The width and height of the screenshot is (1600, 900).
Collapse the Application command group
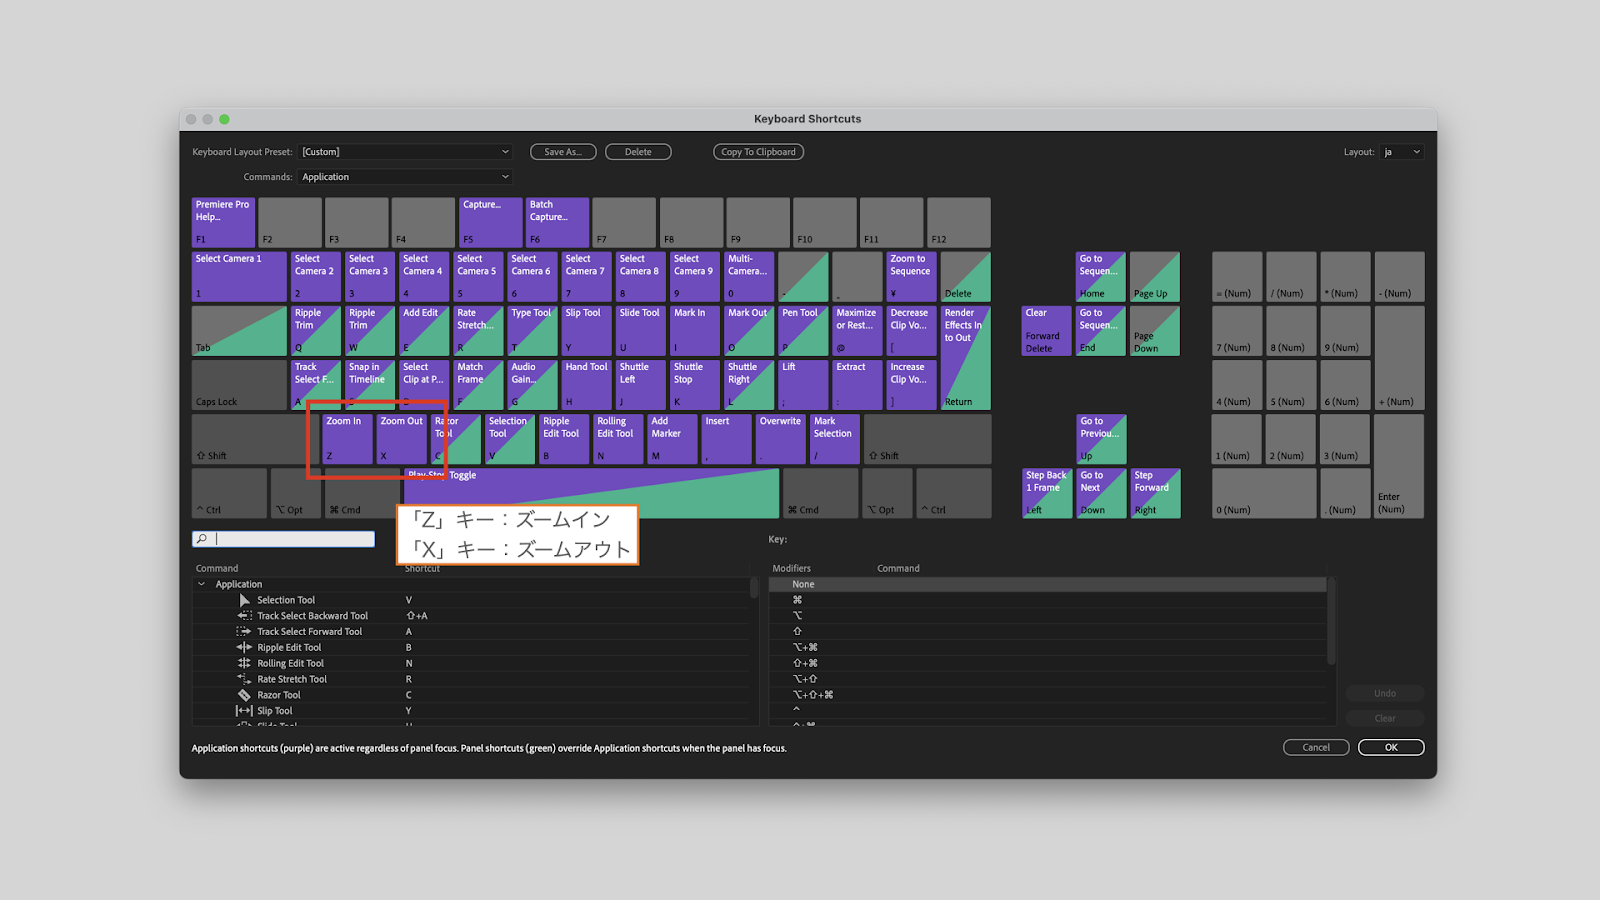pyautogui.click(x=202, y=584)
